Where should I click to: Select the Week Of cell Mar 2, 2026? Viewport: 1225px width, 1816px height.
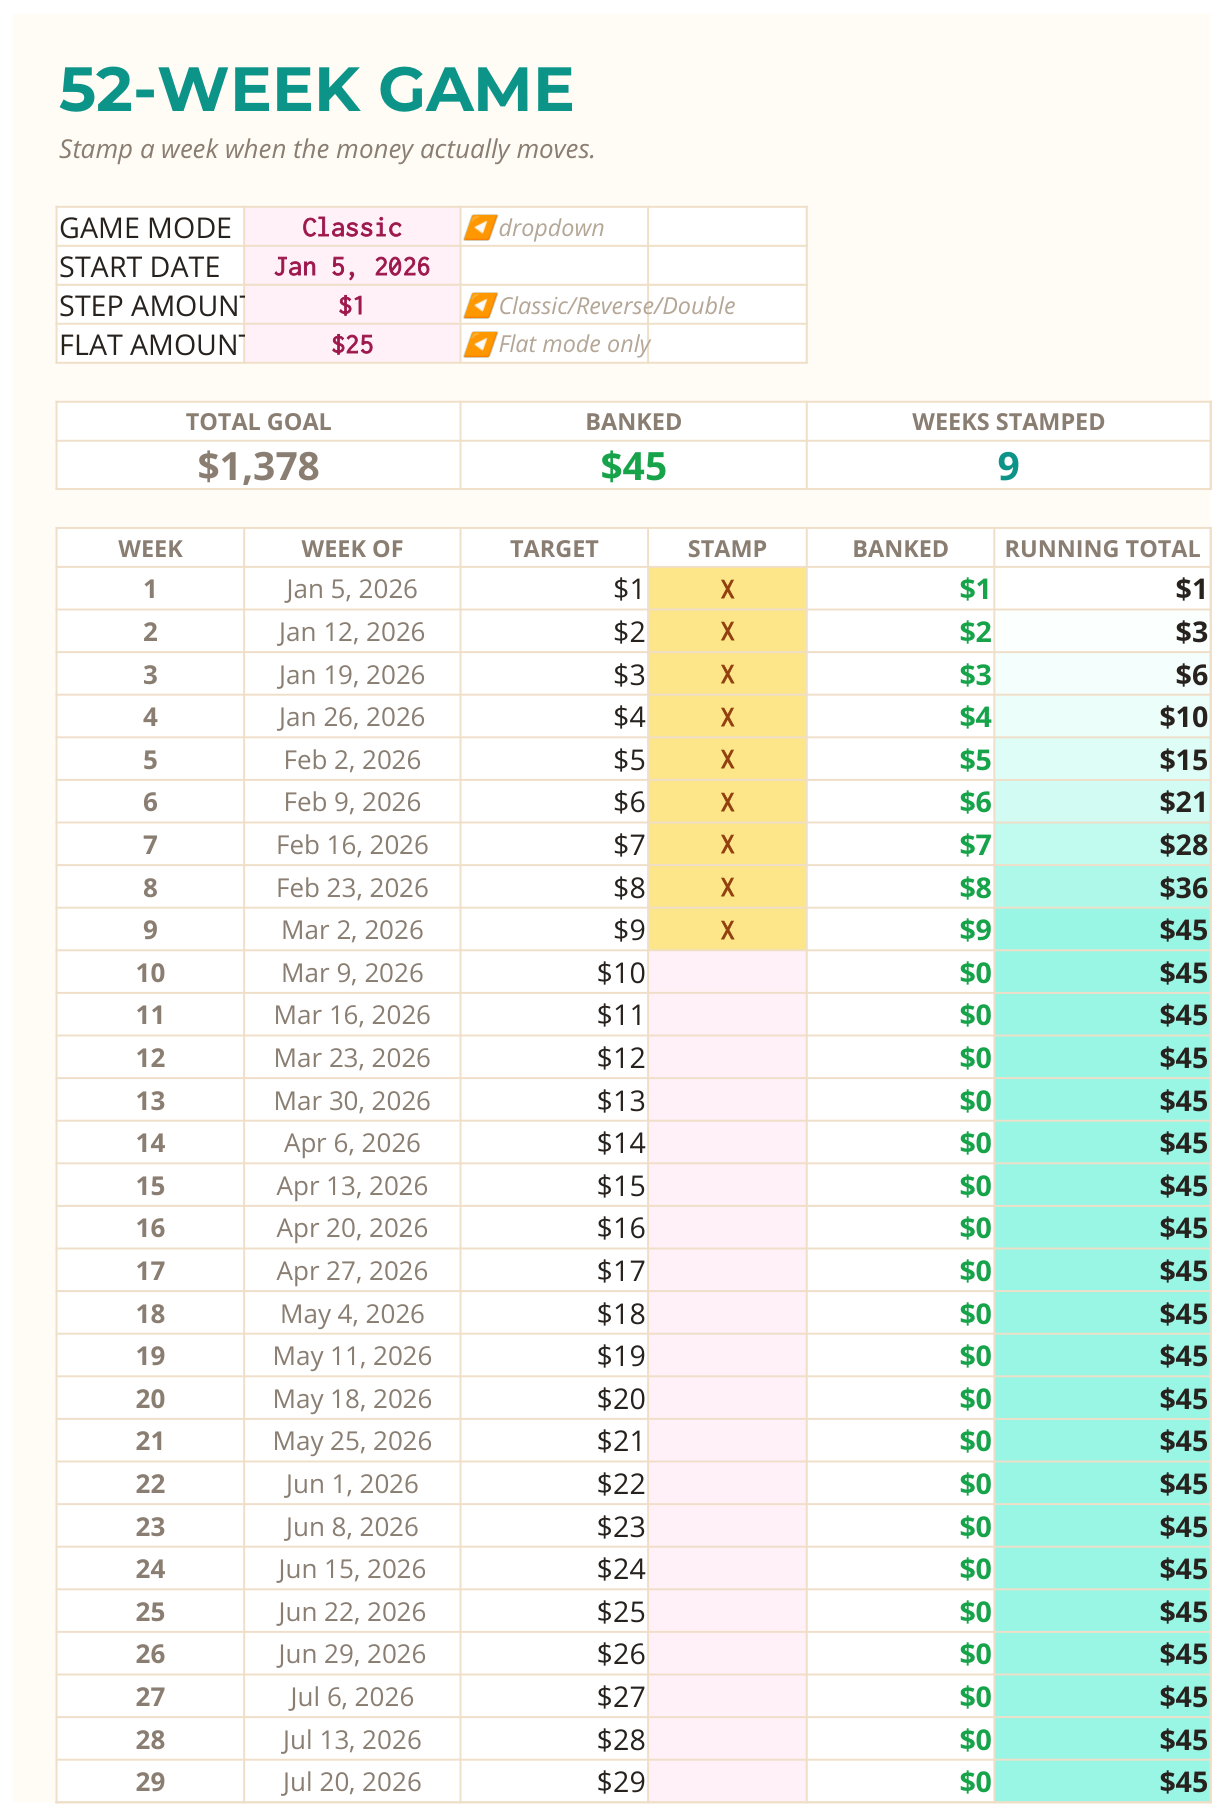point(352,930)
